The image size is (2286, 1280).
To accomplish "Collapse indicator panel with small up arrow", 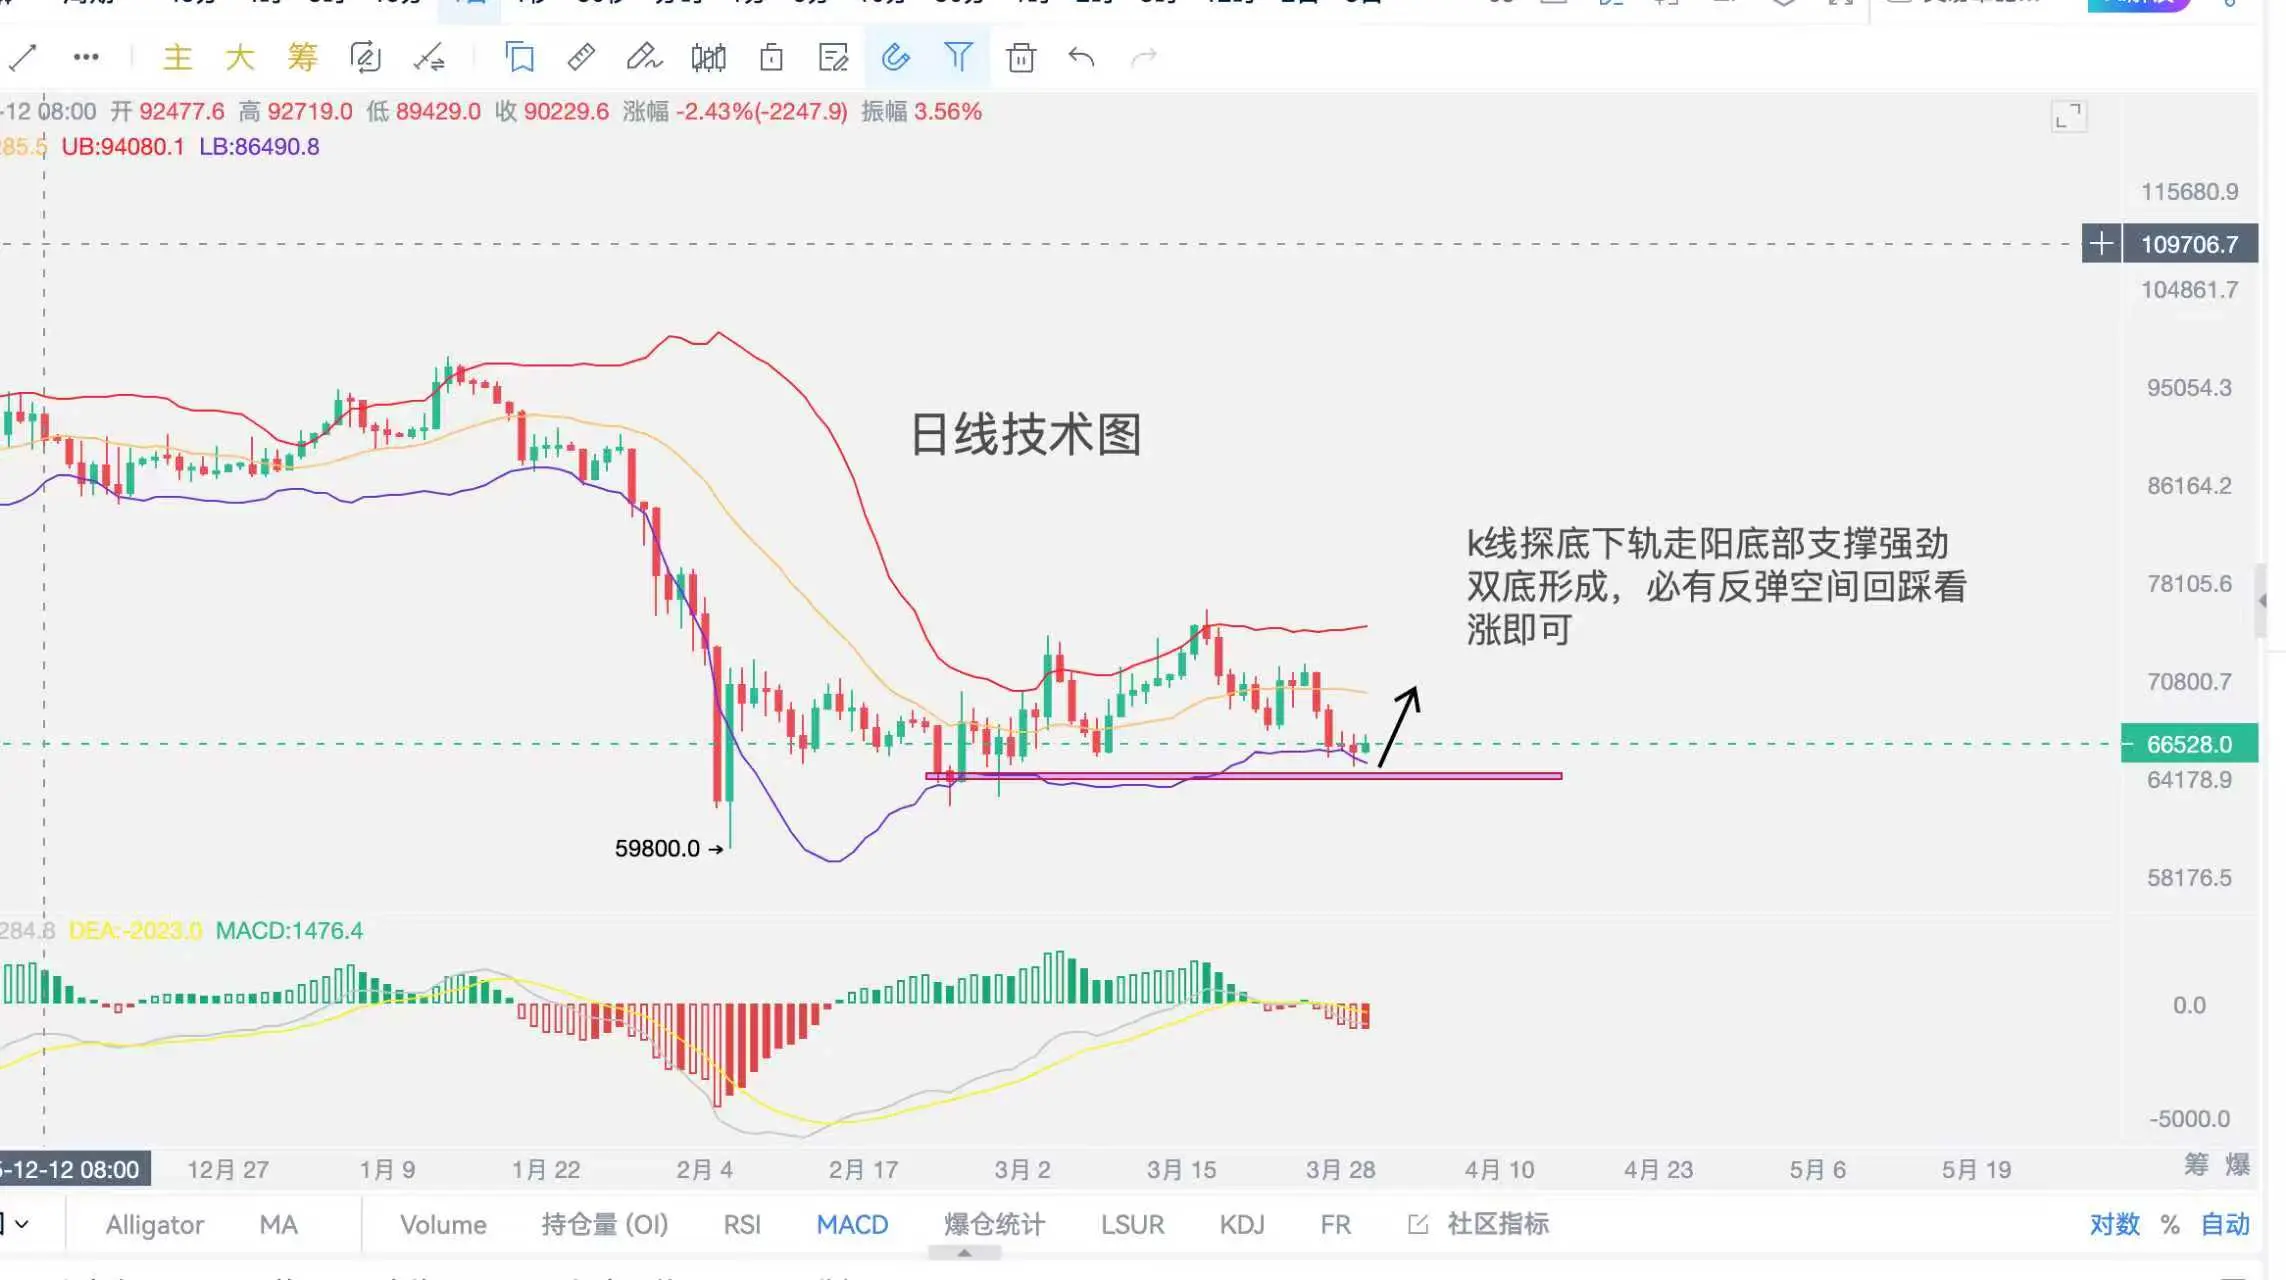I will (964, 1253).
